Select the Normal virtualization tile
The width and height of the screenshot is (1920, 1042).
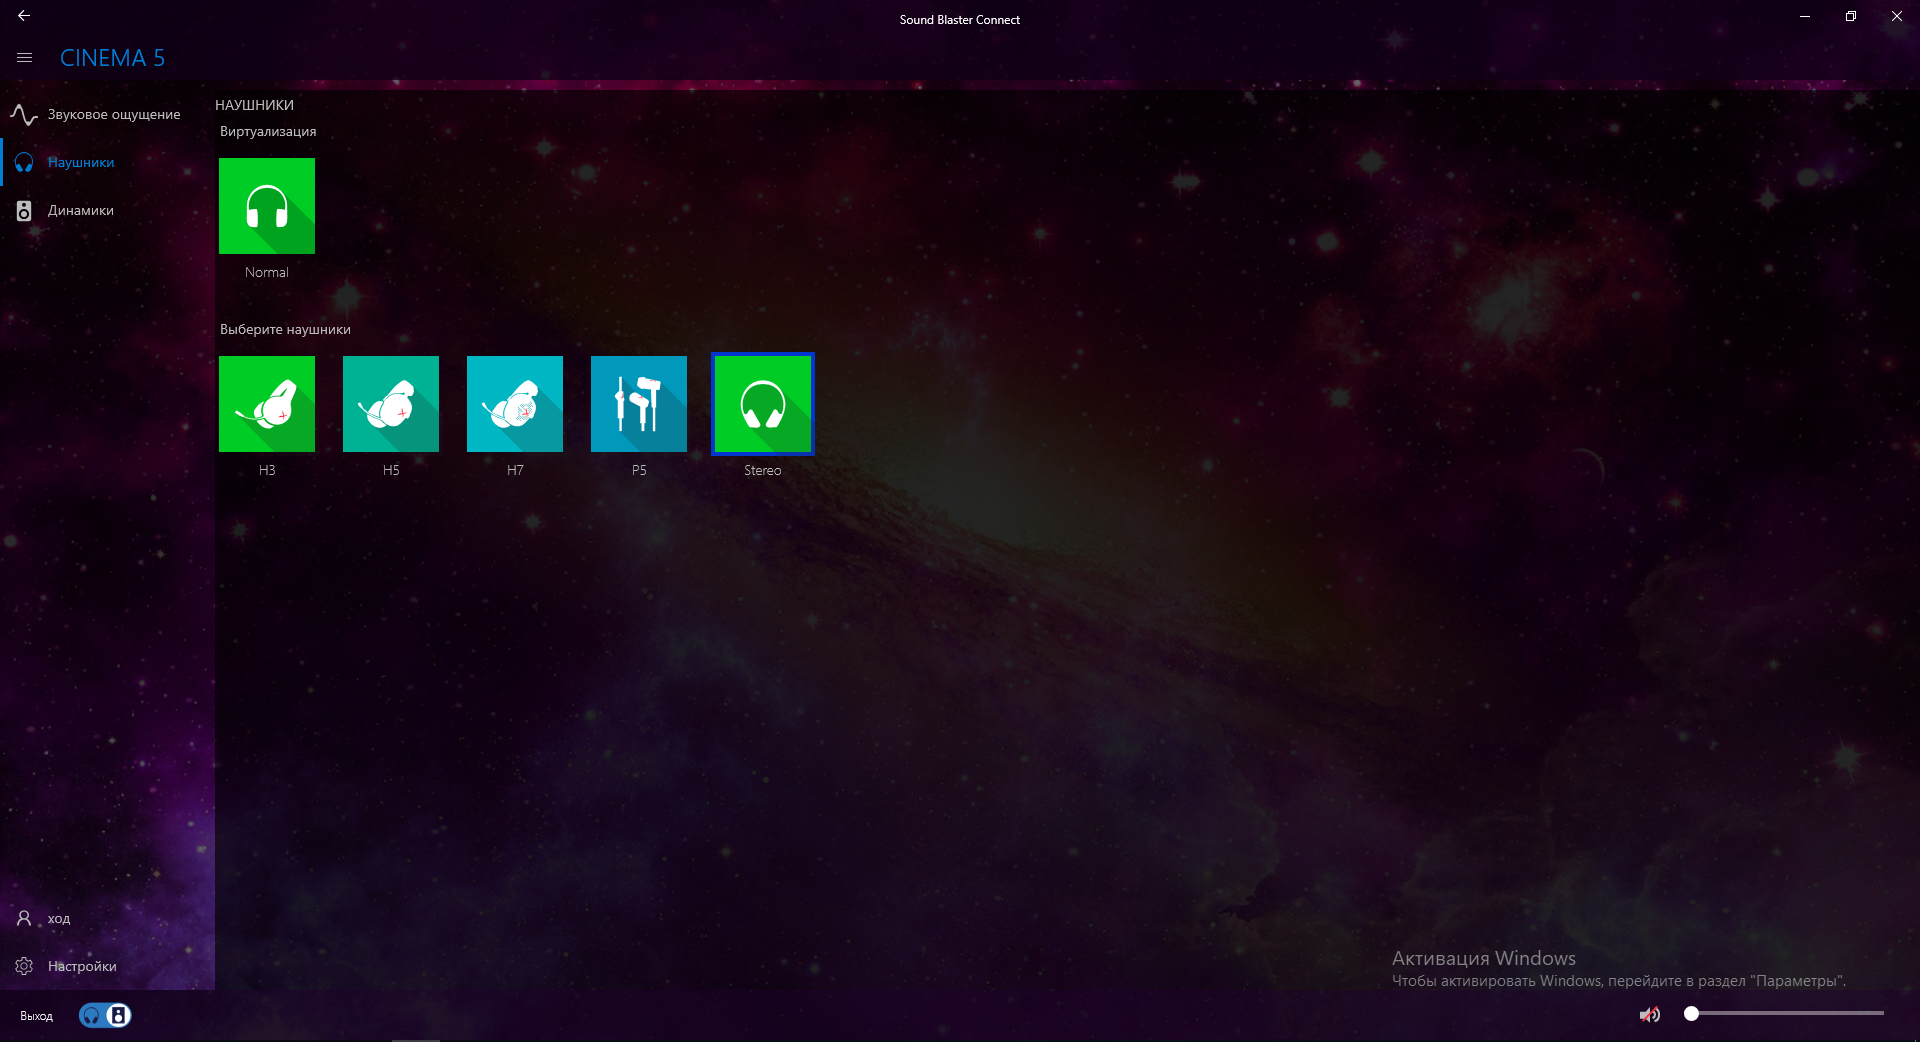267,206
